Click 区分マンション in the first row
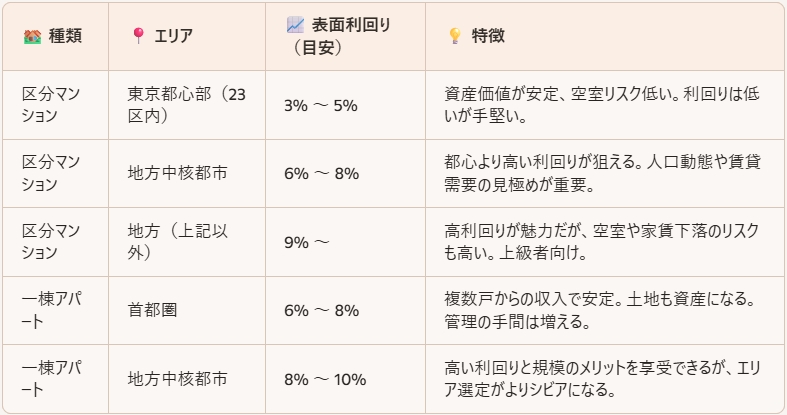This screenshot has width=787, height=415. [51, 105]
